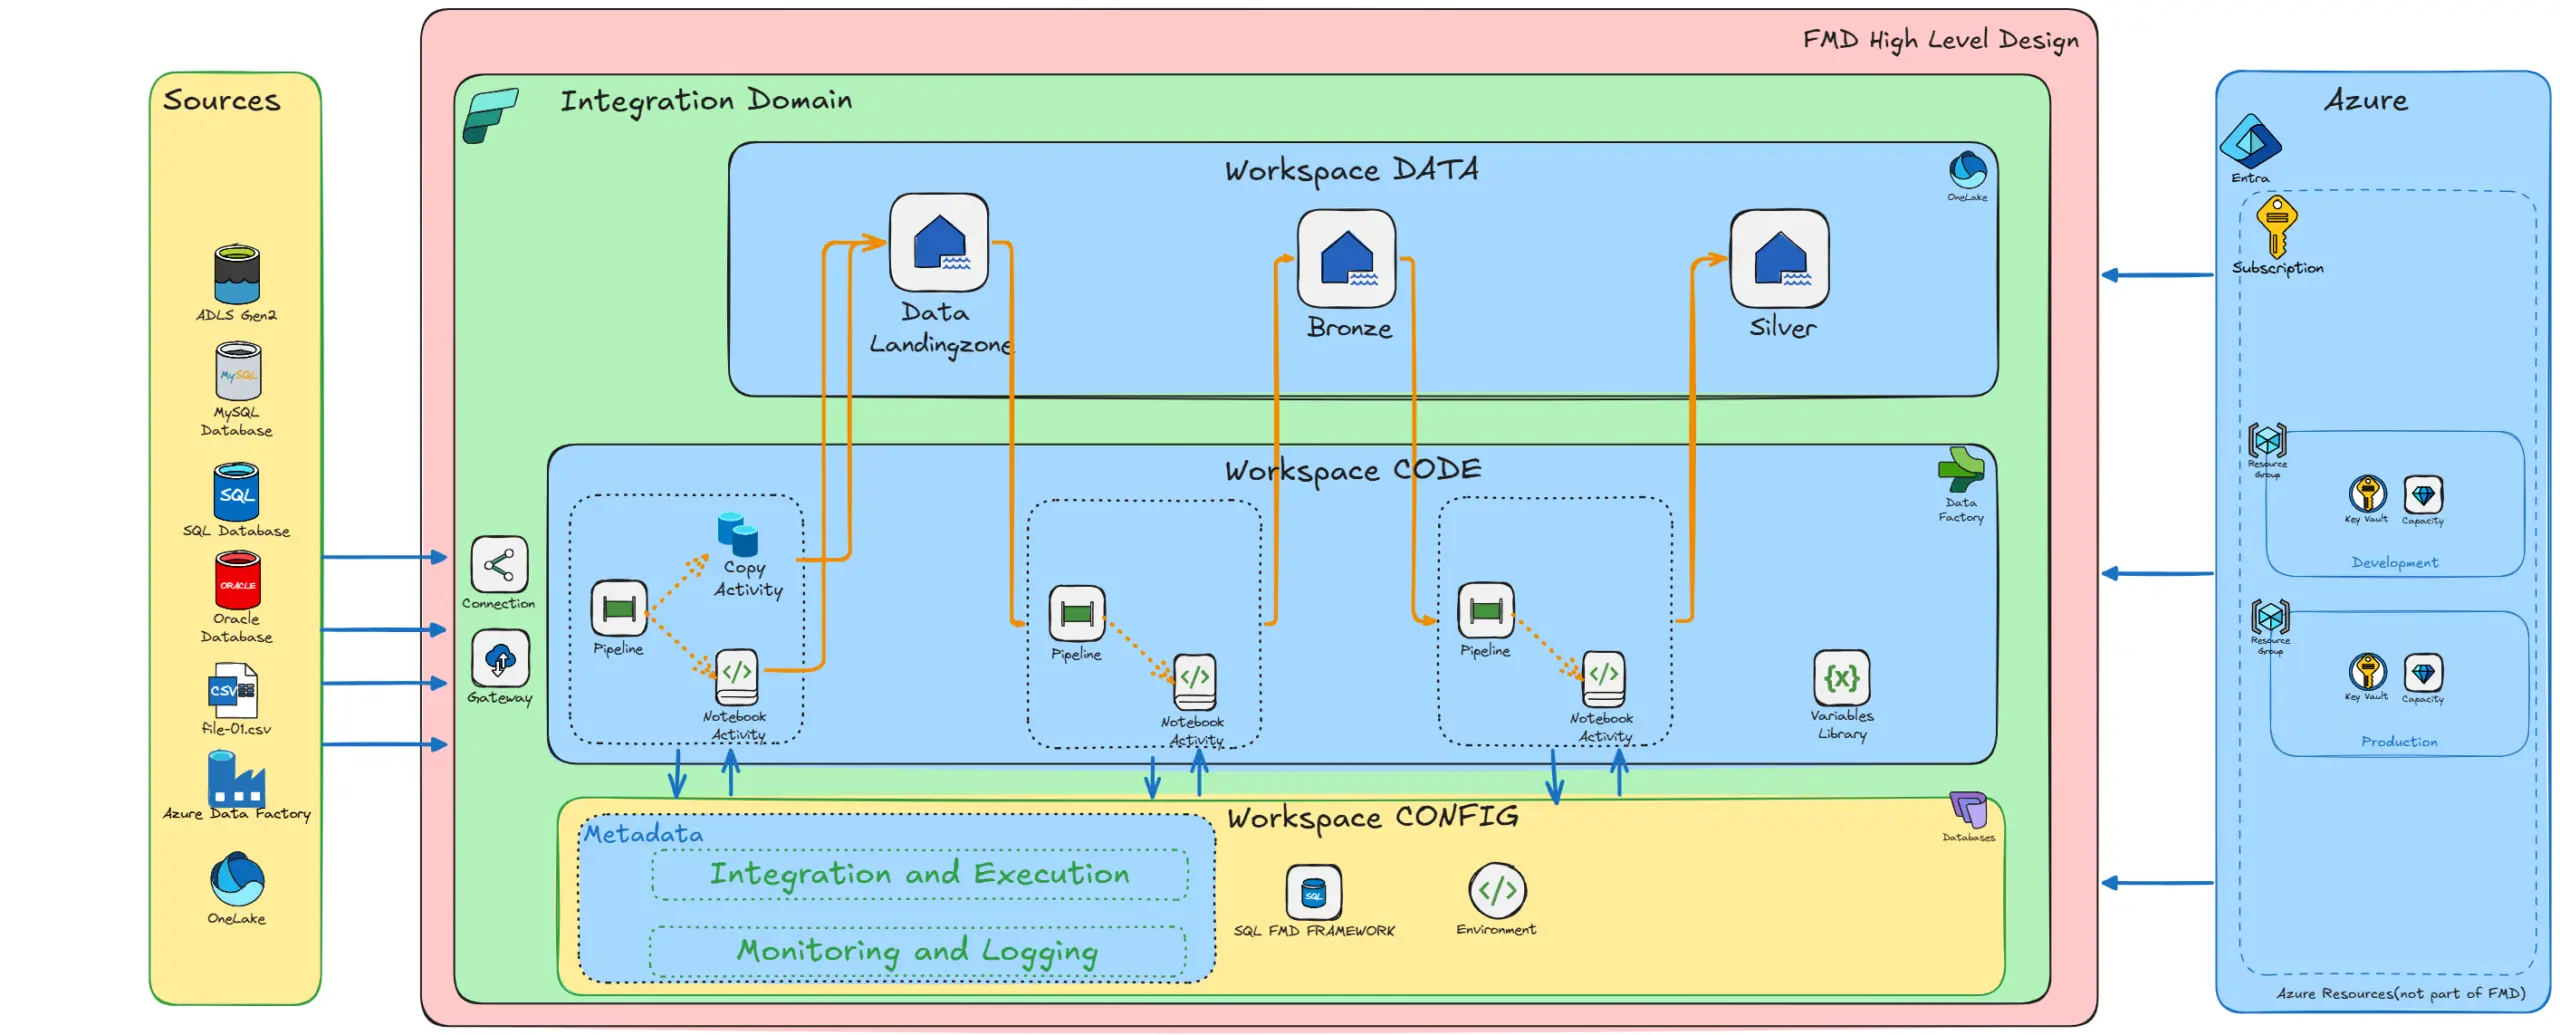Select the Gateway icon
Image resolution: width=2560 pixels, height=1035 pixels.
tap(499, 660)
